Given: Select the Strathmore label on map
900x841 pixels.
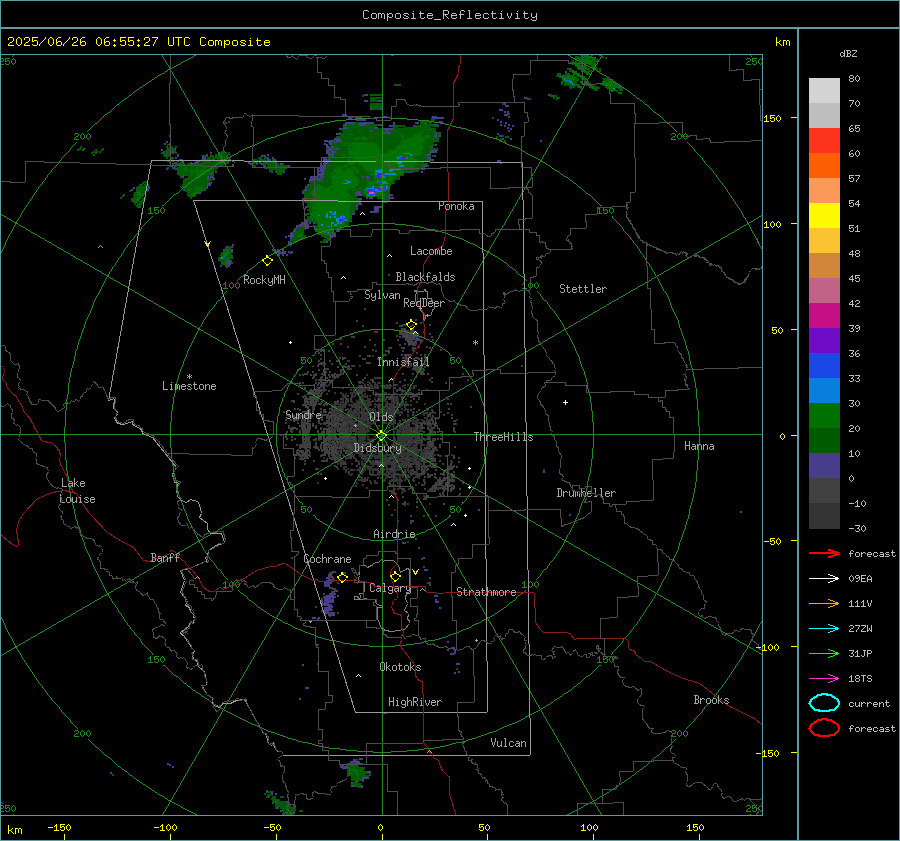Looking at the screenshot, I should pos(486,592).
